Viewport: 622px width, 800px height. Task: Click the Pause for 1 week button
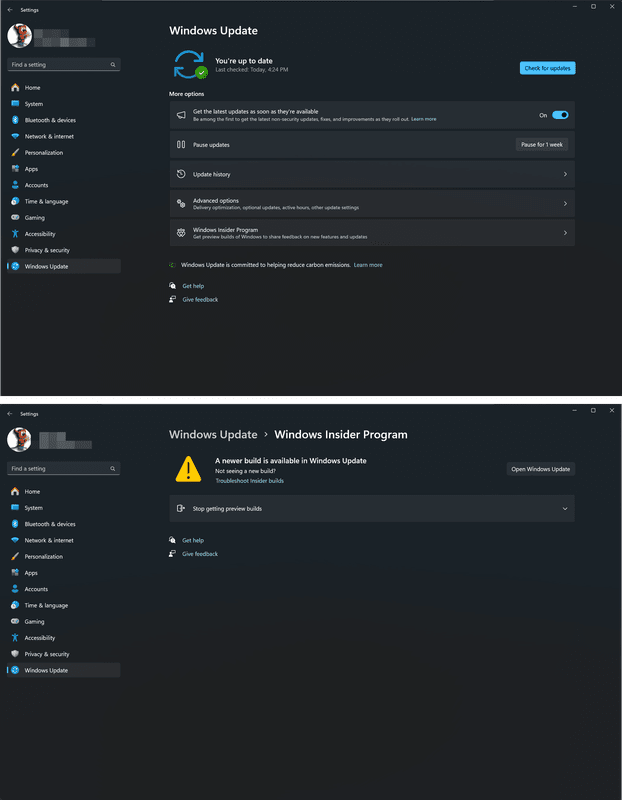click(x=542, y=144)
